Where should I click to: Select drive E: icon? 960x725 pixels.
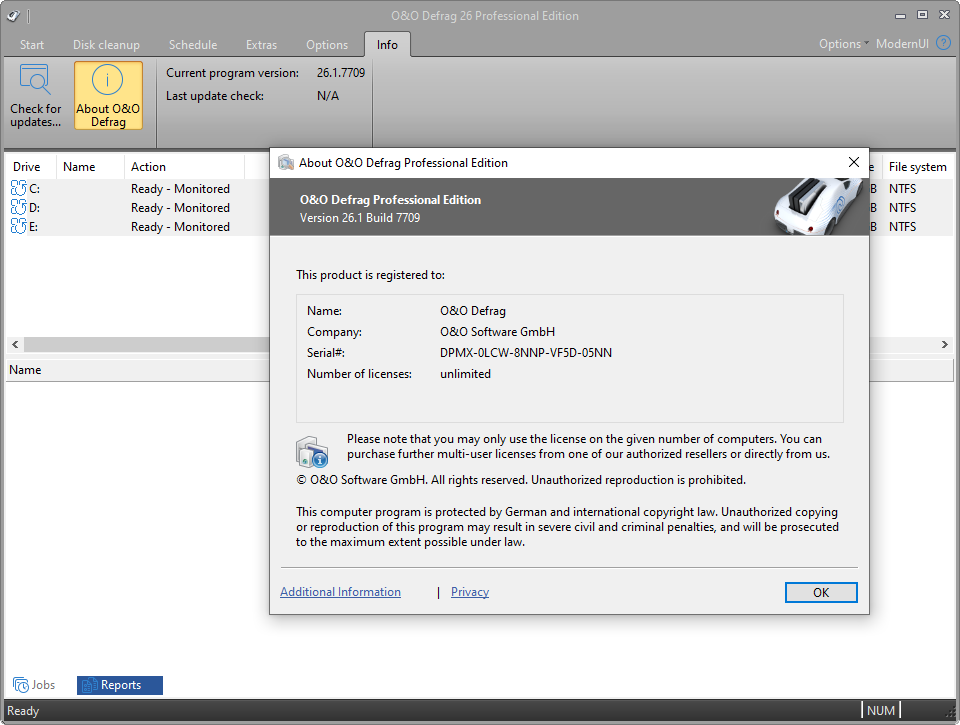[x=18, y=227]
